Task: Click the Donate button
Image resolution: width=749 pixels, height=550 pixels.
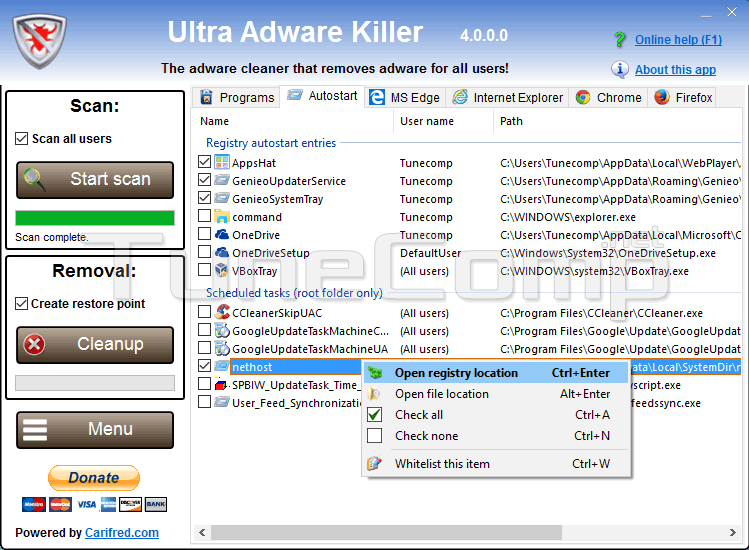Action: tap(94, 477)
